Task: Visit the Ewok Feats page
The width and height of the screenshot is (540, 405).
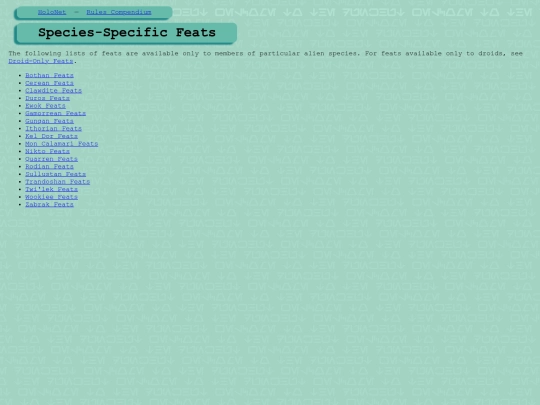Action: [x=45, y=106]
